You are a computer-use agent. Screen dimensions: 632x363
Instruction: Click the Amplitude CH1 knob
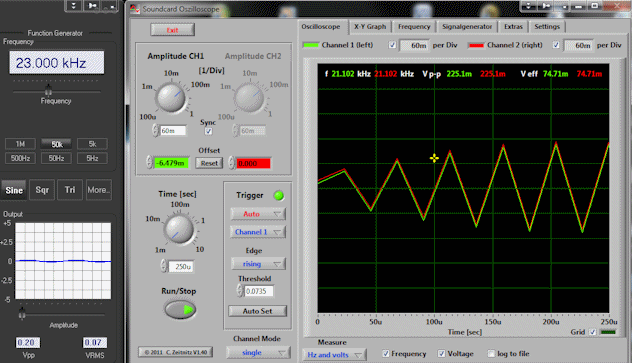[171, 97]
